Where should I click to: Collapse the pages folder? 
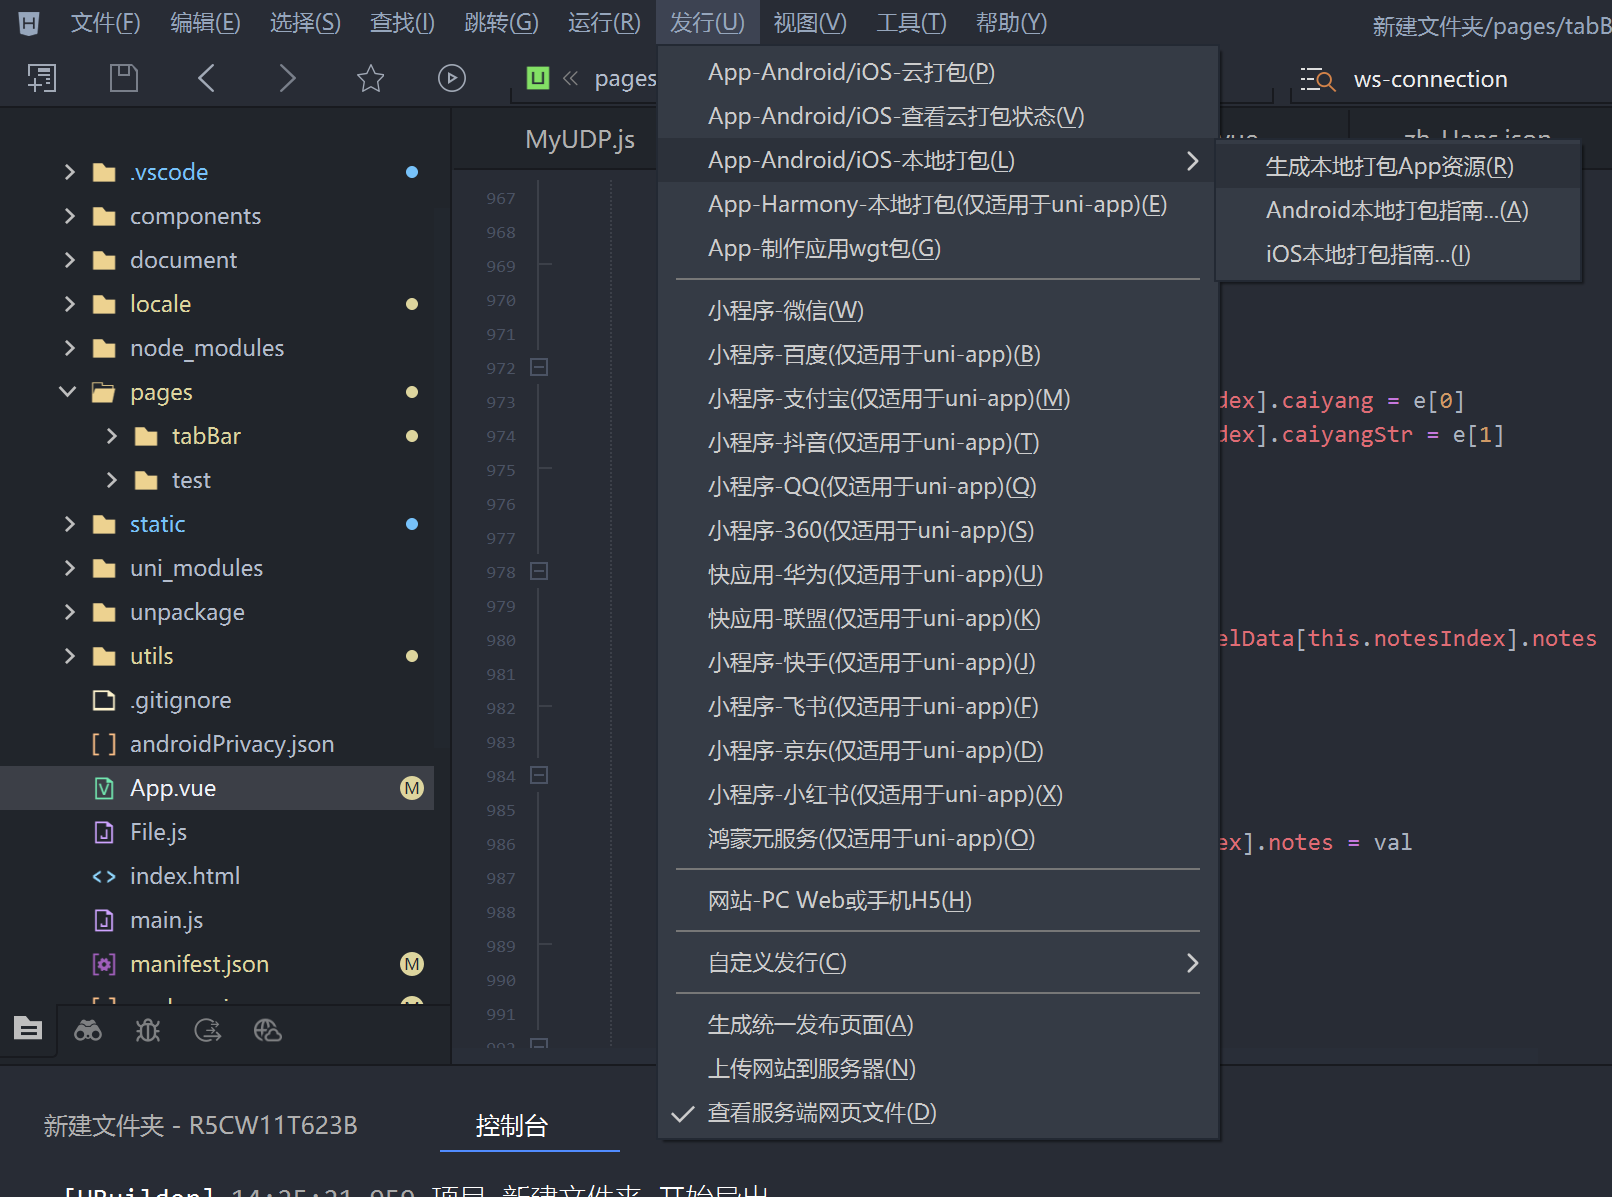[68, 392]
